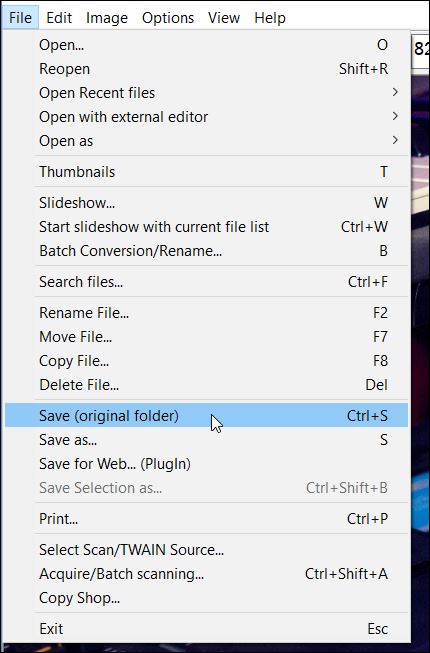Screen dimensions: 430x653
Task: Click Exit at bottom of File menu
Action: click(x=206, y=628)
